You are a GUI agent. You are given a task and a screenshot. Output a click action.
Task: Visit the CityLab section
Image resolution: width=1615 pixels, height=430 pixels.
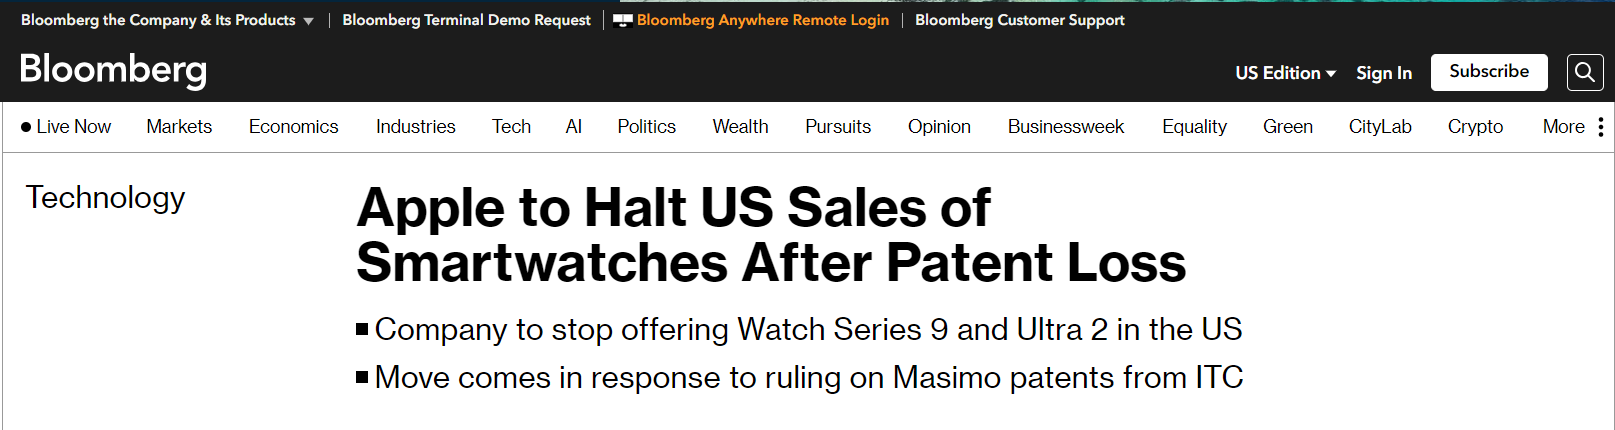coord(1380,127)
